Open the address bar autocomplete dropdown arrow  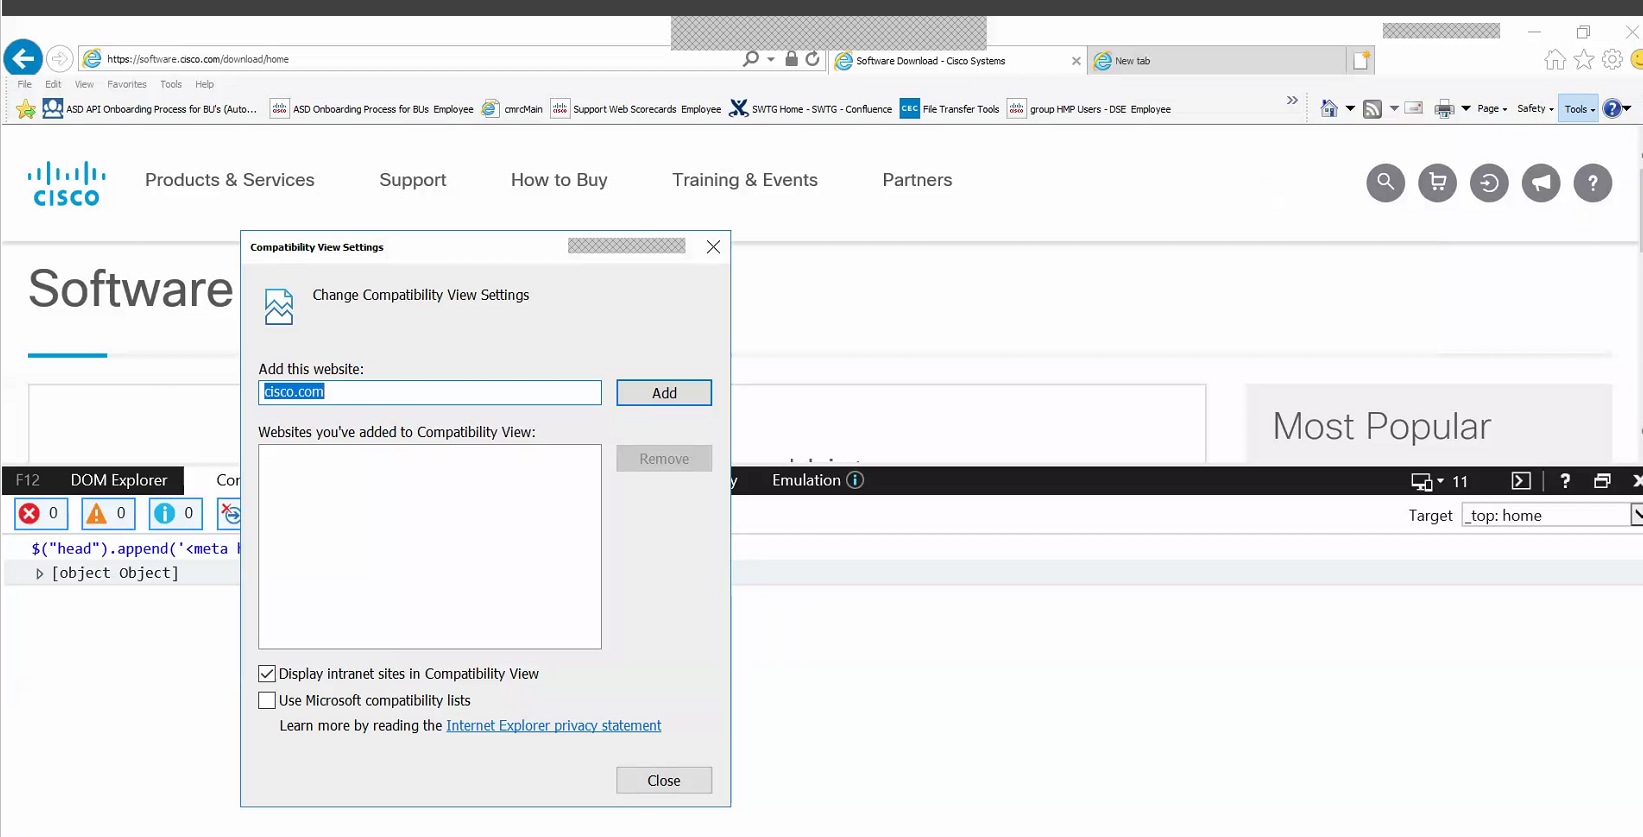(771, 59)
